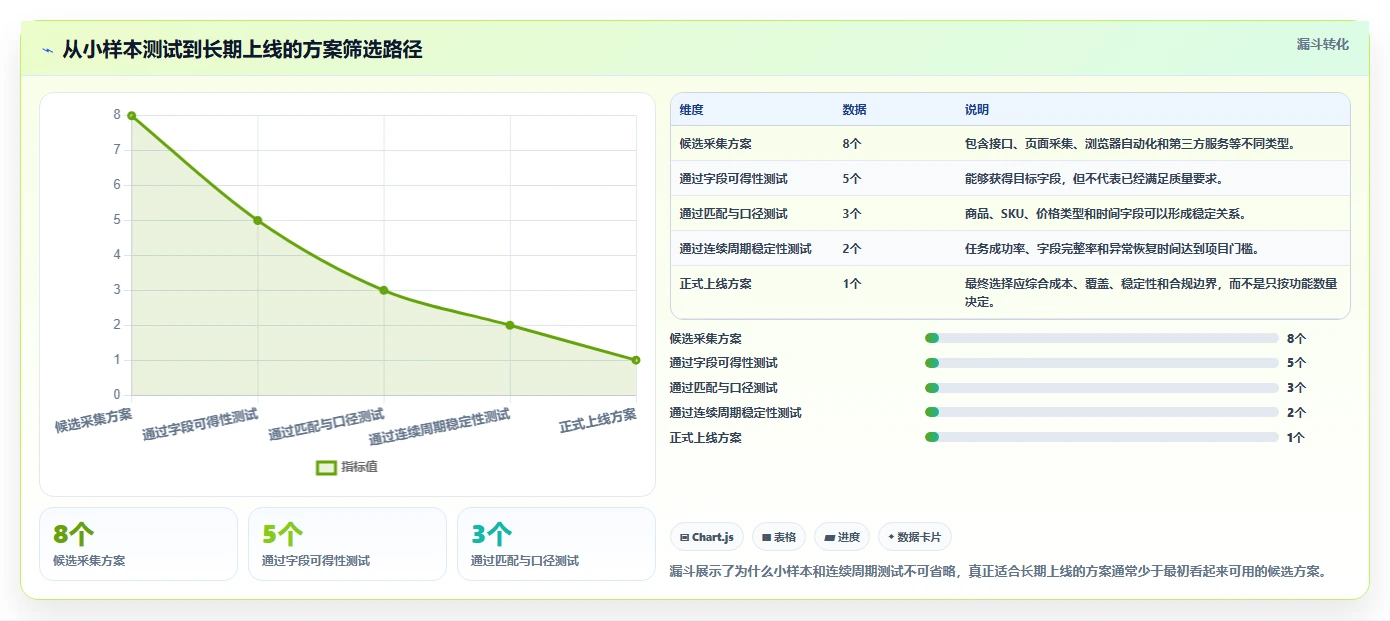Click the chart point for 通过连续周期稳定性测试
Viewport: 1390px width, 621px height.
tap(510, 325)
